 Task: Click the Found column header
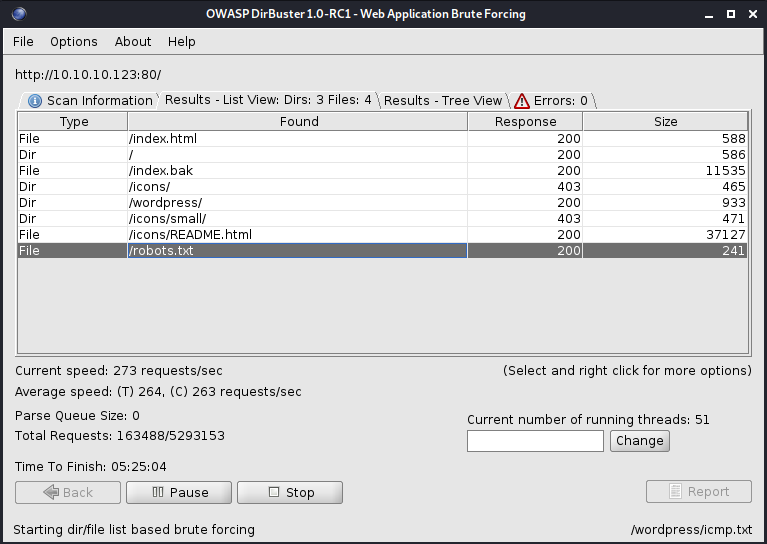tap(298, 122)
